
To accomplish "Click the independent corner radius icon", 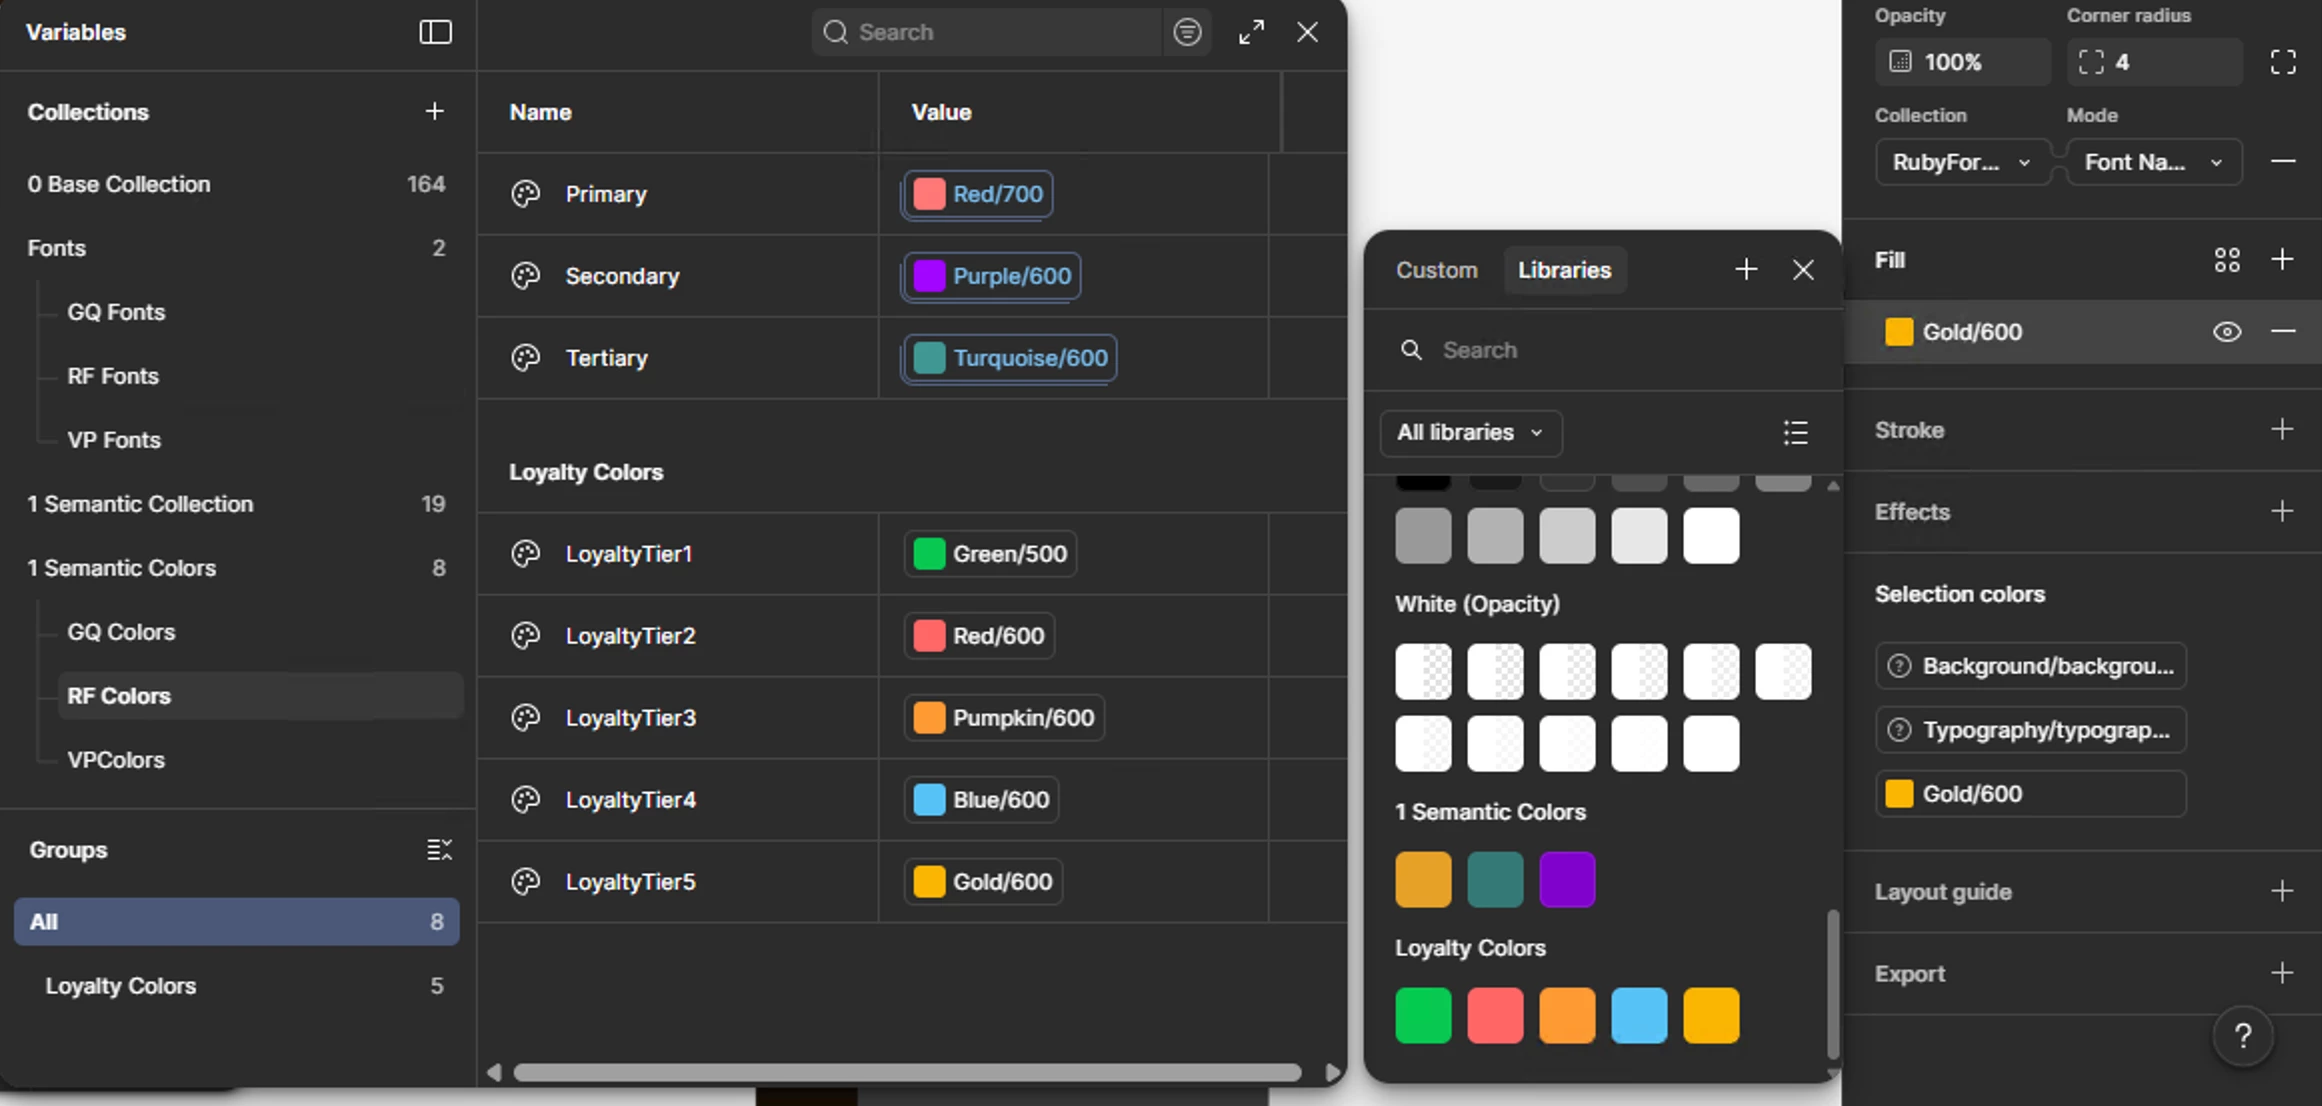I will [x=2283, y=62].
